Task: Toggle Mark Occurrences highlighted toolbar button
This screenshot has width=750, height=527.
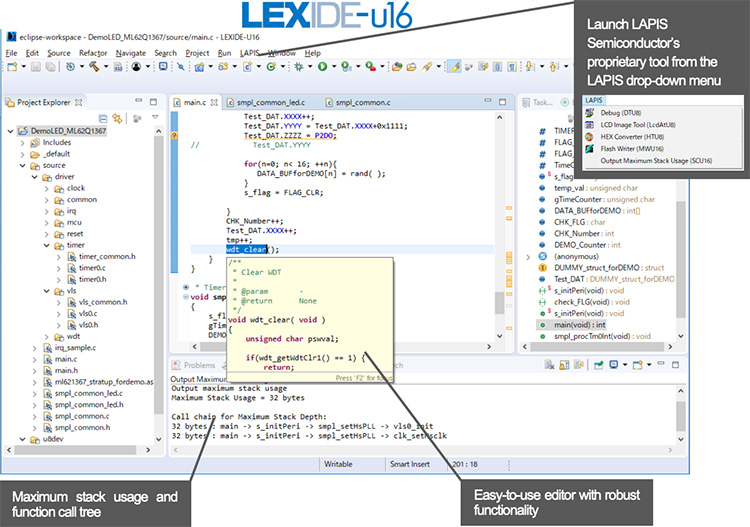Action: click(x=454, y=67)
